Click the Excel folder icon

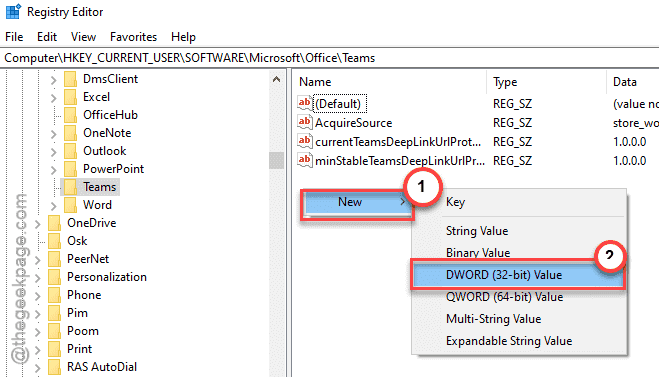[x=71, y=97]
